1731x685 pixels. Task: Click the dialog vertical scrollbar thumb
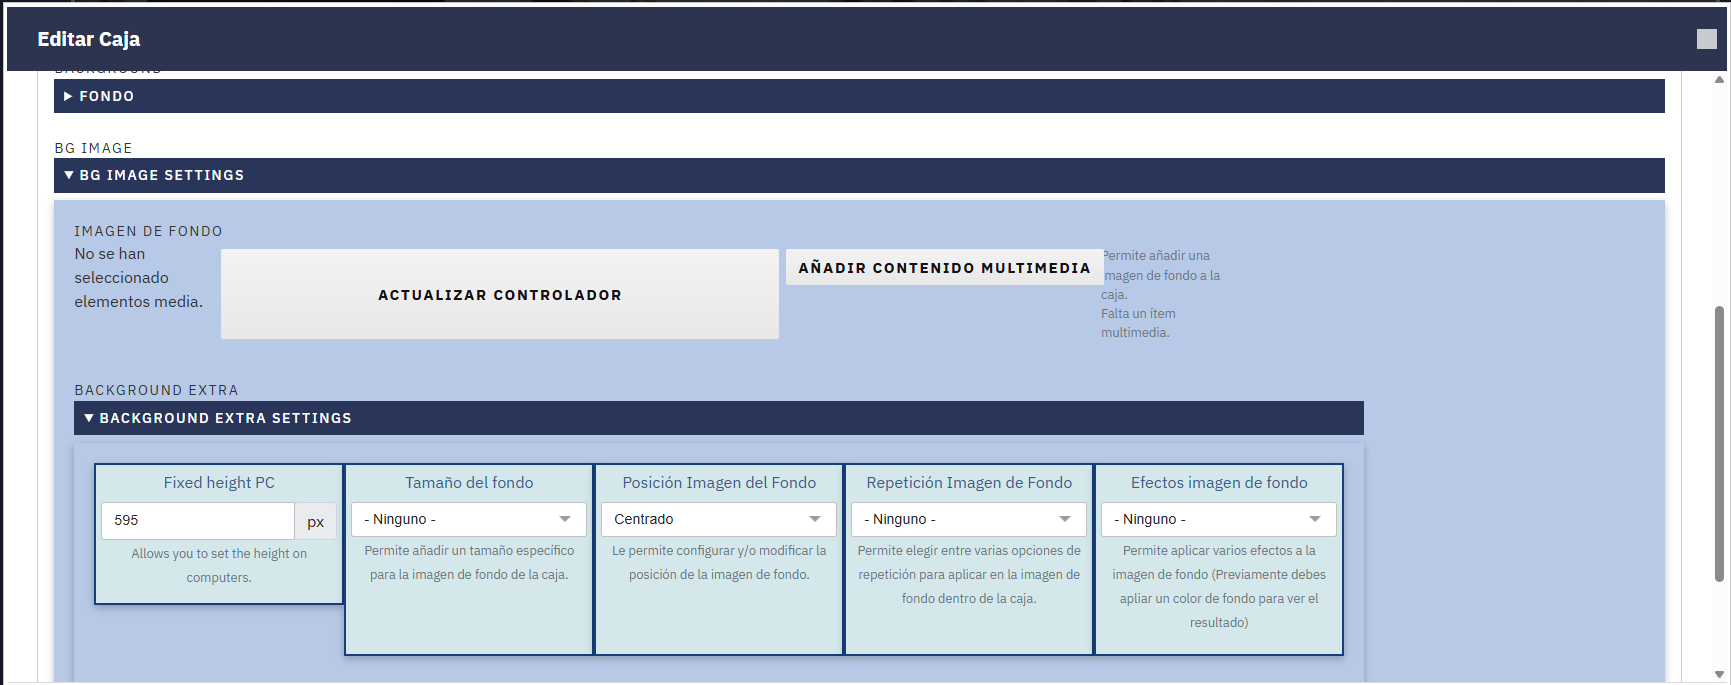pyautogui.click(x=1720, y=443)
